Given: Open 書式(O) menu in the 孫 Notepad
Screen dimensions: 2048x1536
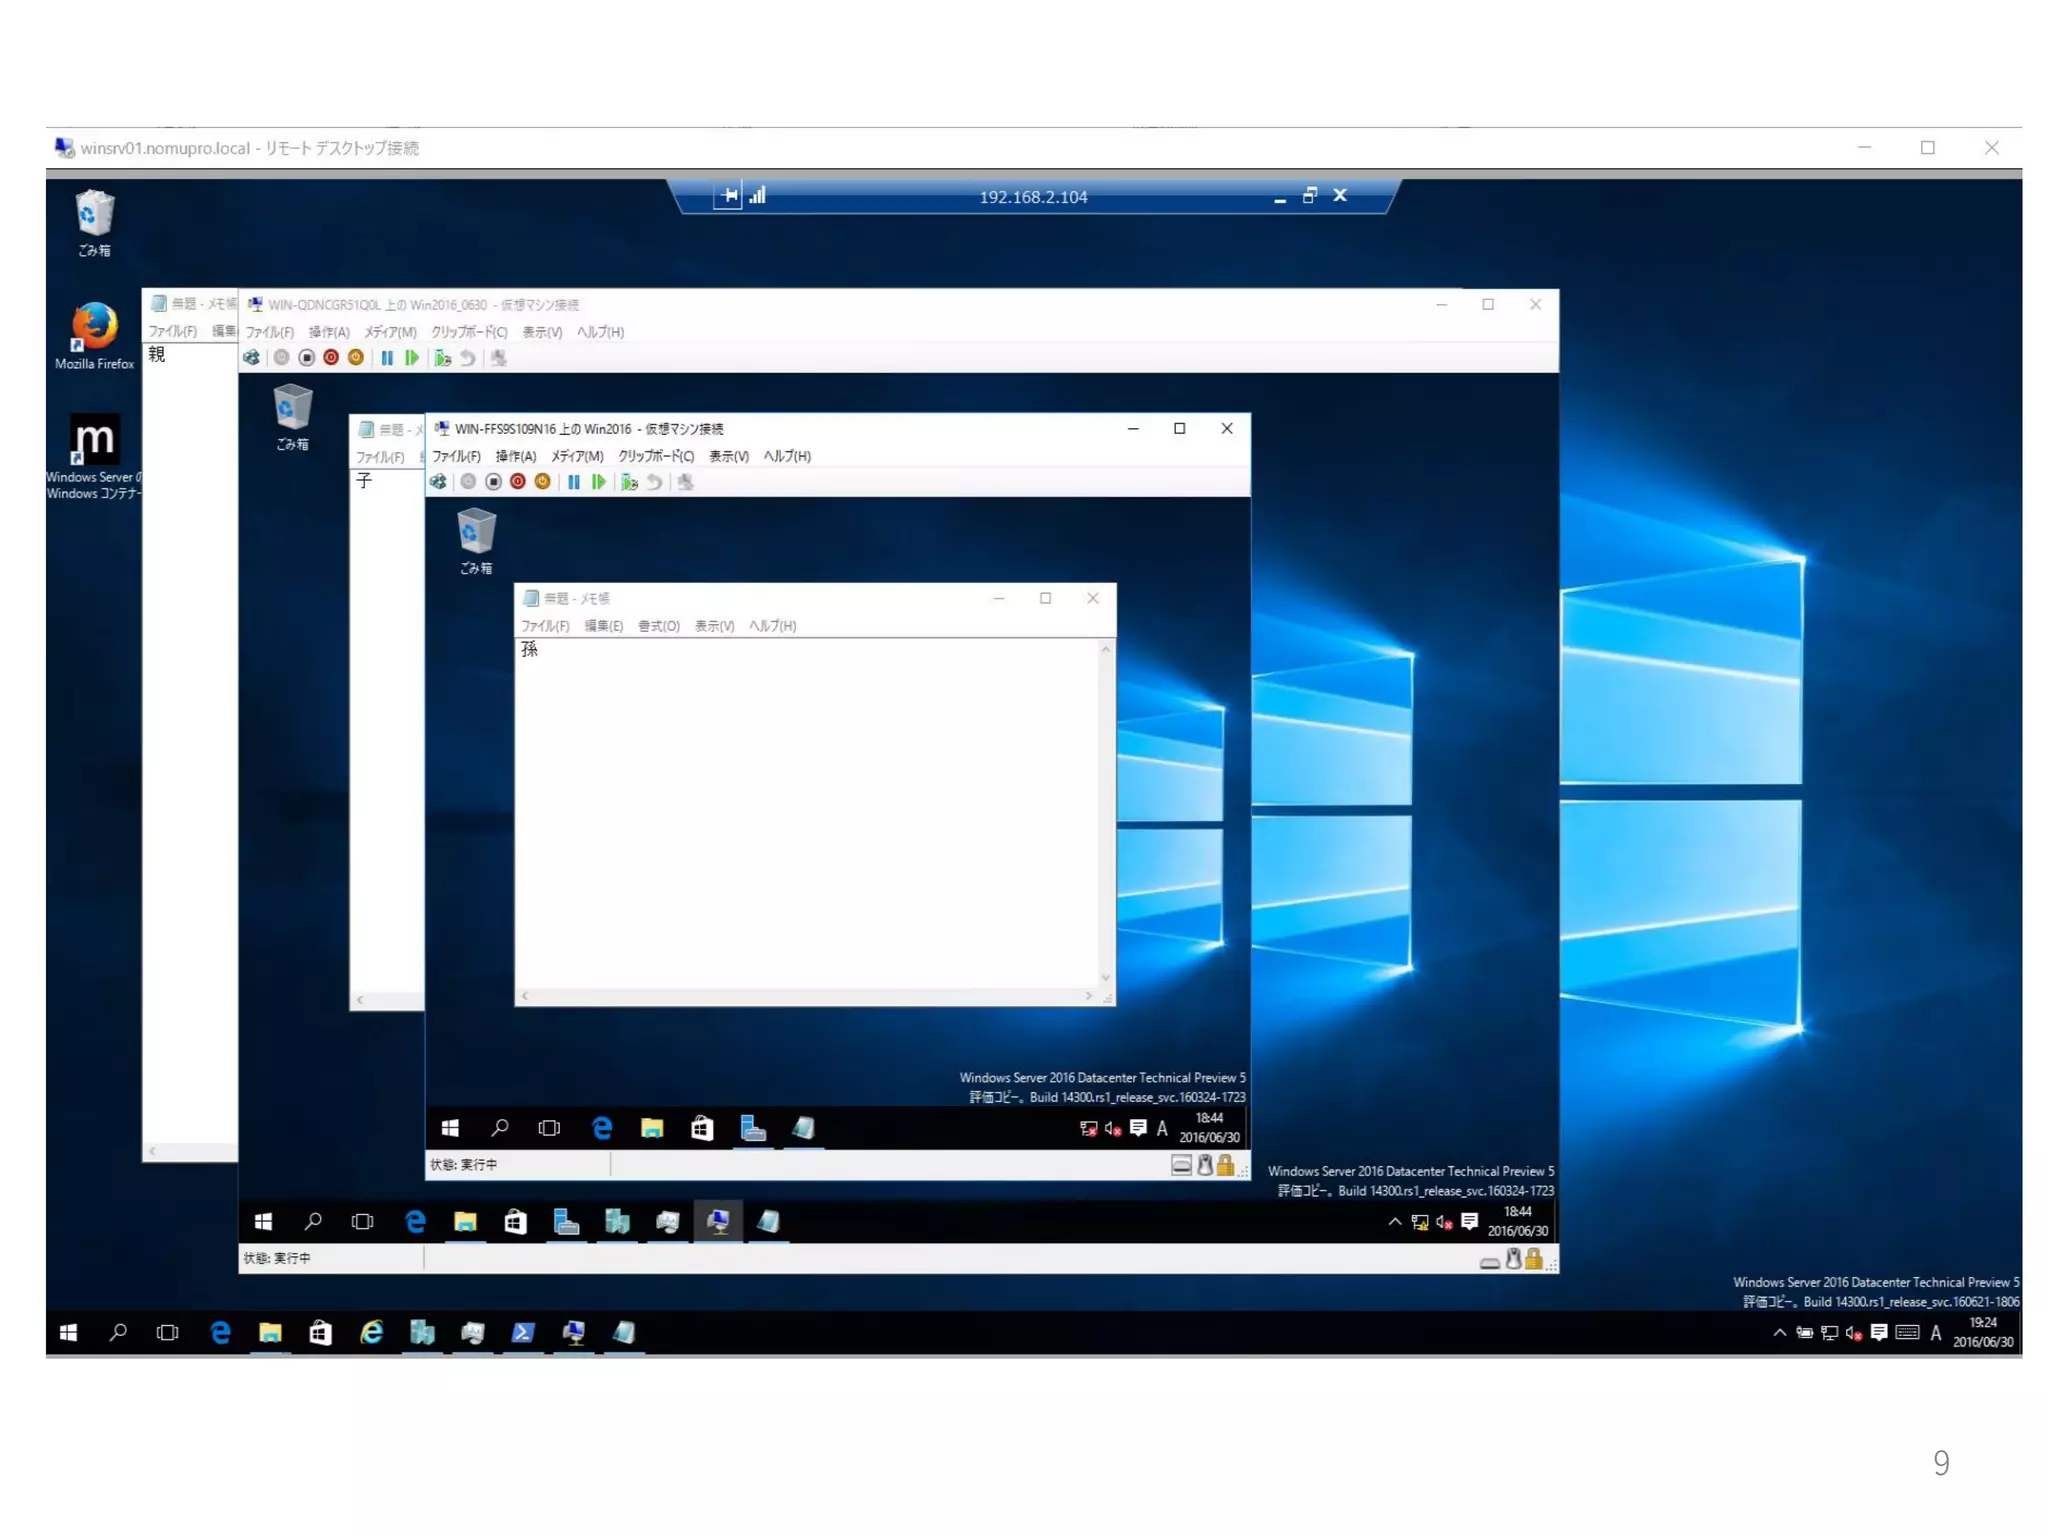Looking at the screenshot, I should [x=658, y=626].
